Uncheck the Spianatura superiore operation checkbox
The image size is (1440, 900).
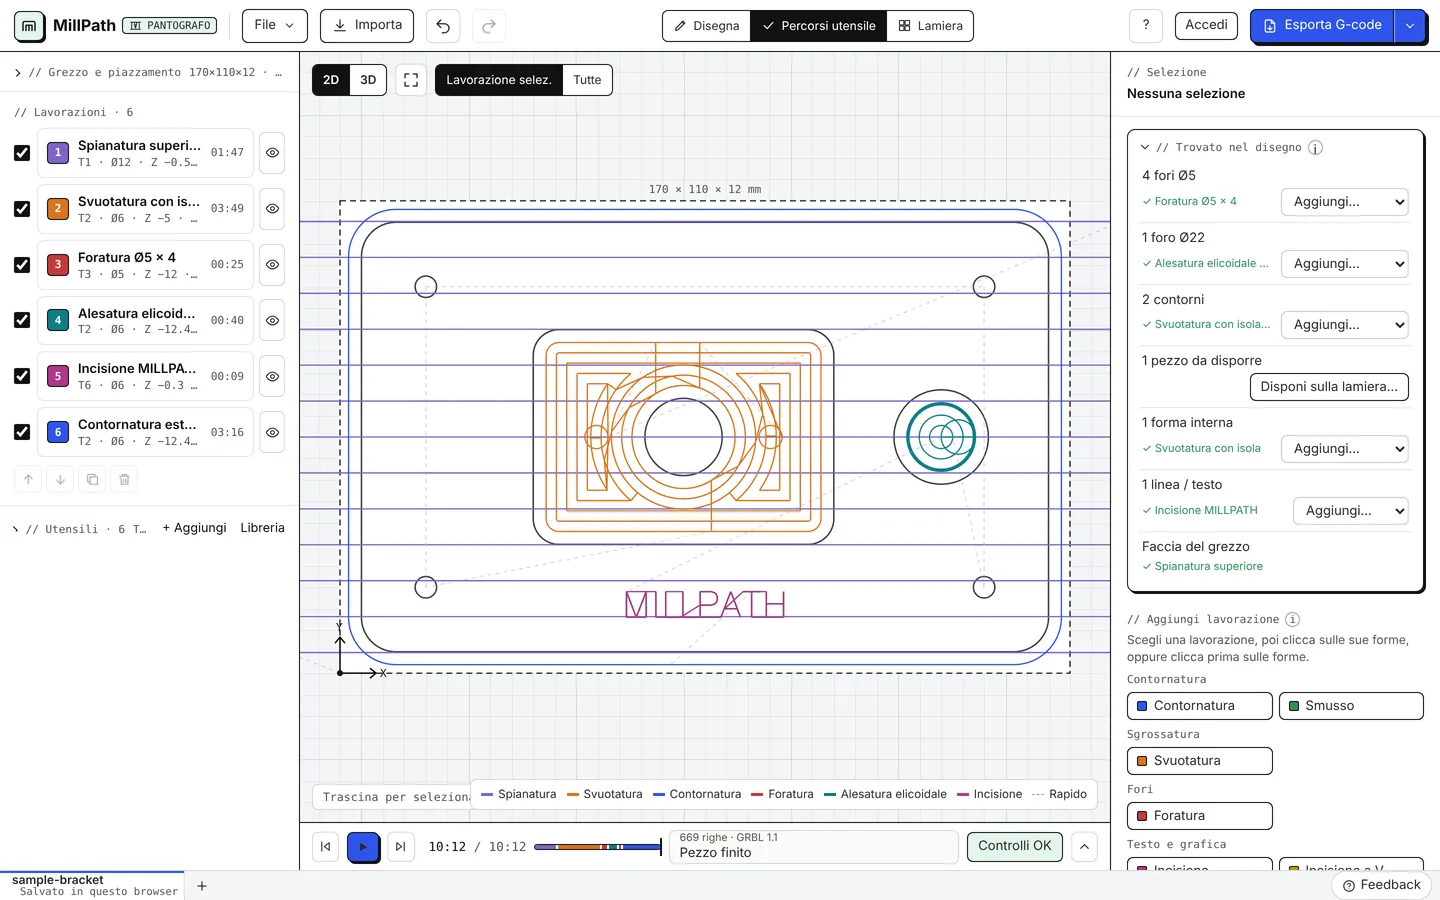pyautogui.click(x=22, y=153)
